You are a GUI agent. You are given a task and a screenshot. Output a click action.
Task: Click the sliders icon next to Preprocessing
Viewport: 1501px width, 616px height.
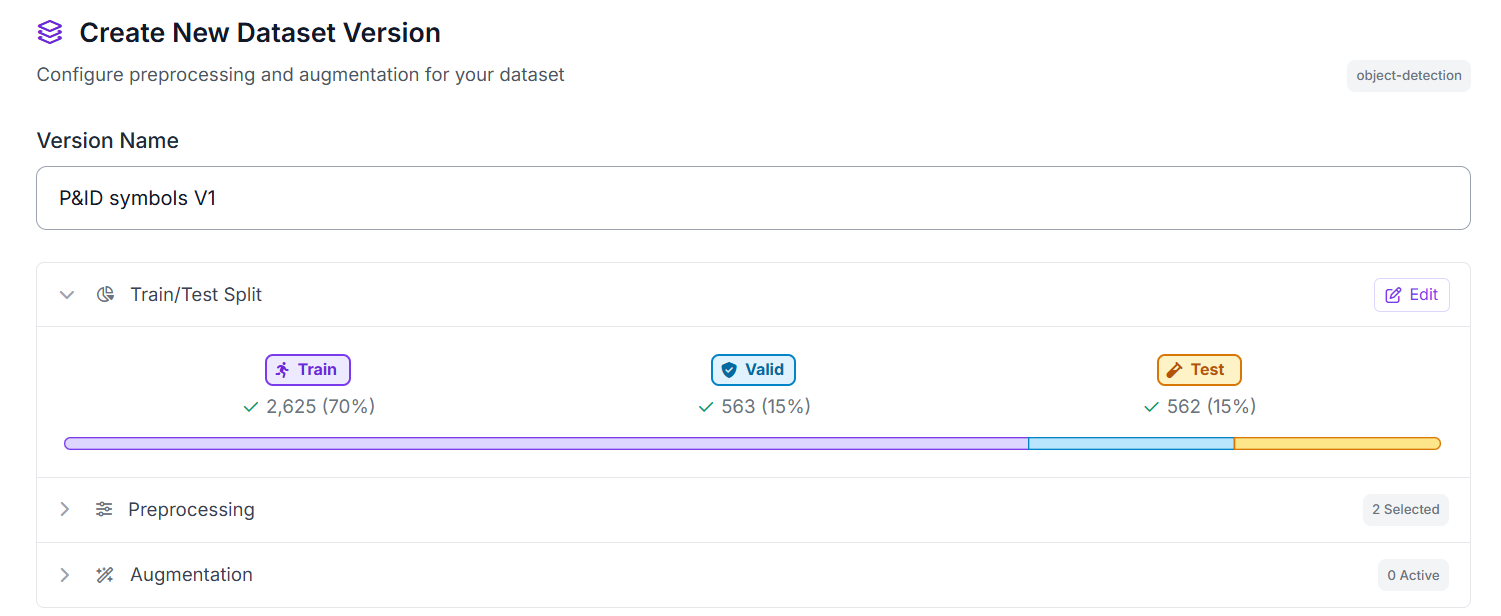pos(104,510)
